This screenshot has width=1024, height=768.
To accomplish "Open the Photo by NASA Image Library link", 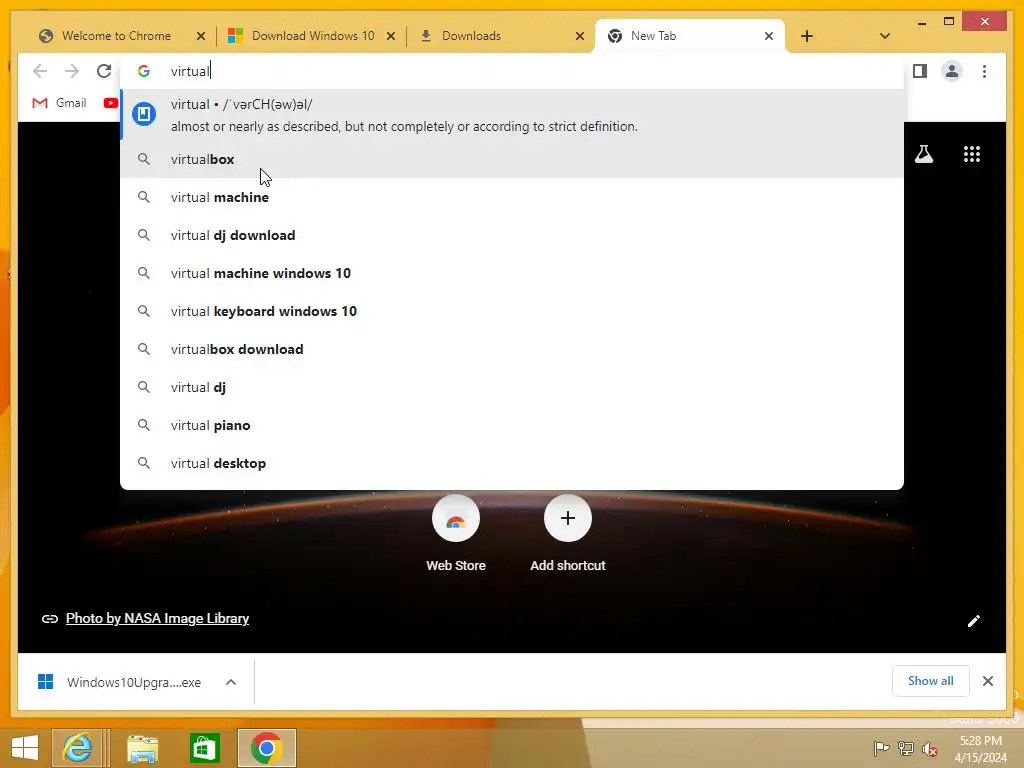I will (x=157, y=618).
